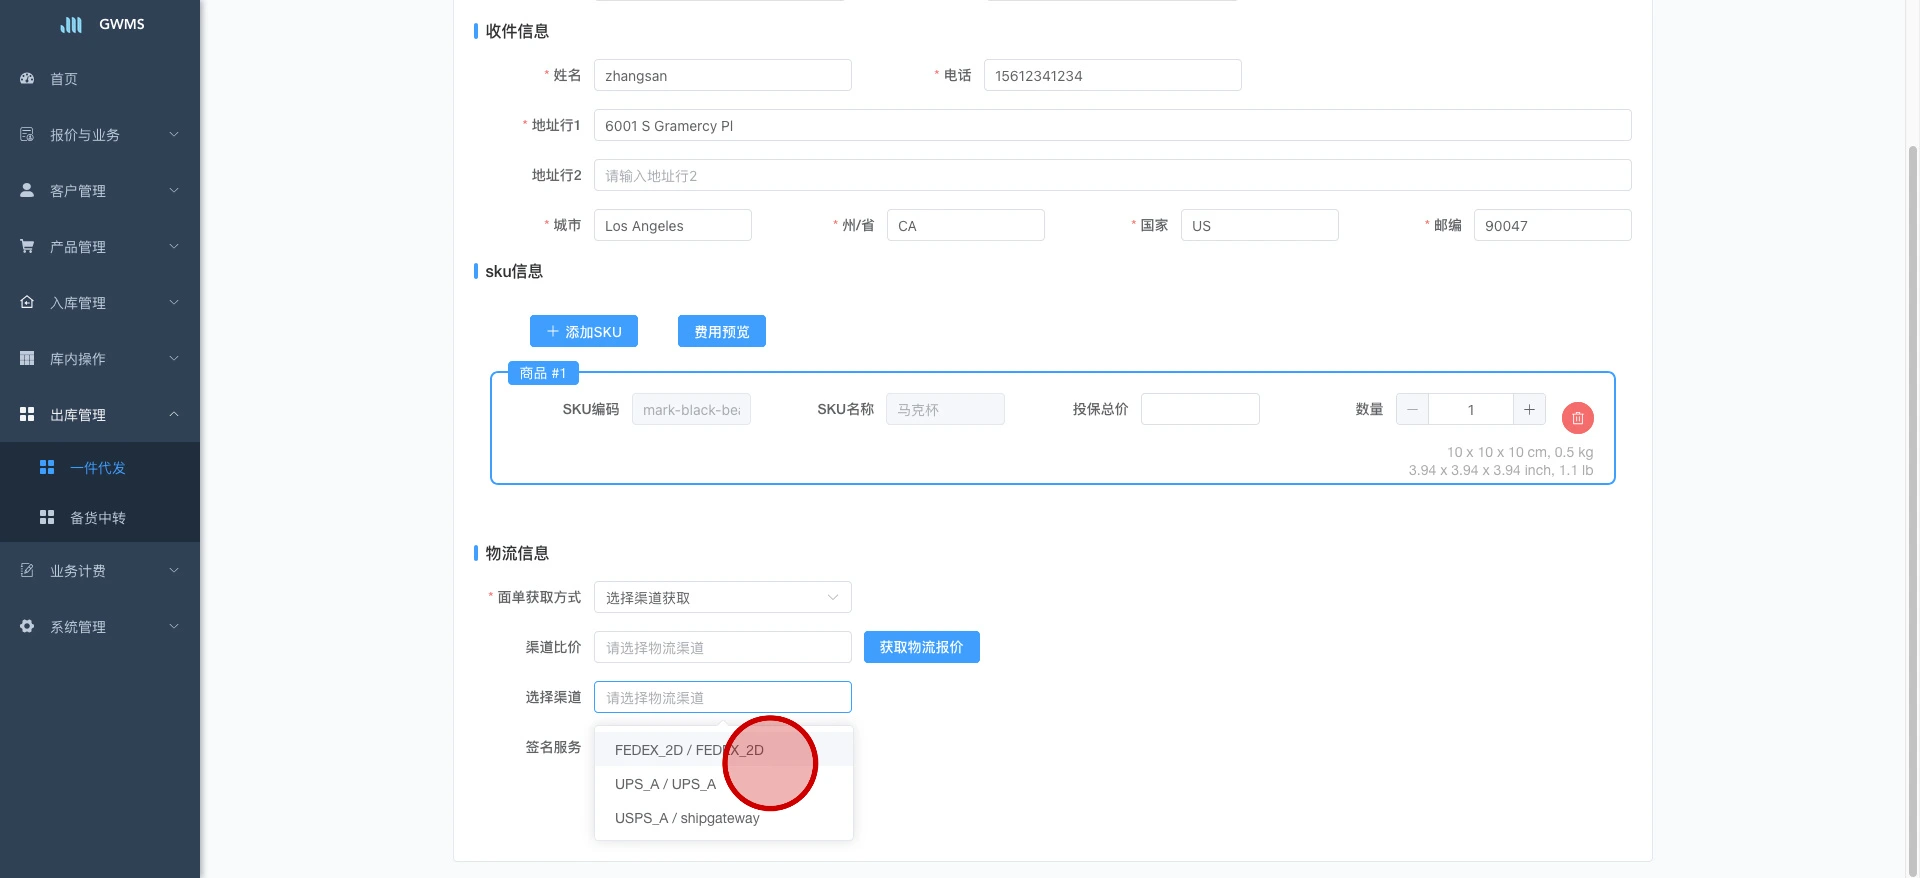Click the 添加SKU button
The image size is (1920, 878).
583,331
